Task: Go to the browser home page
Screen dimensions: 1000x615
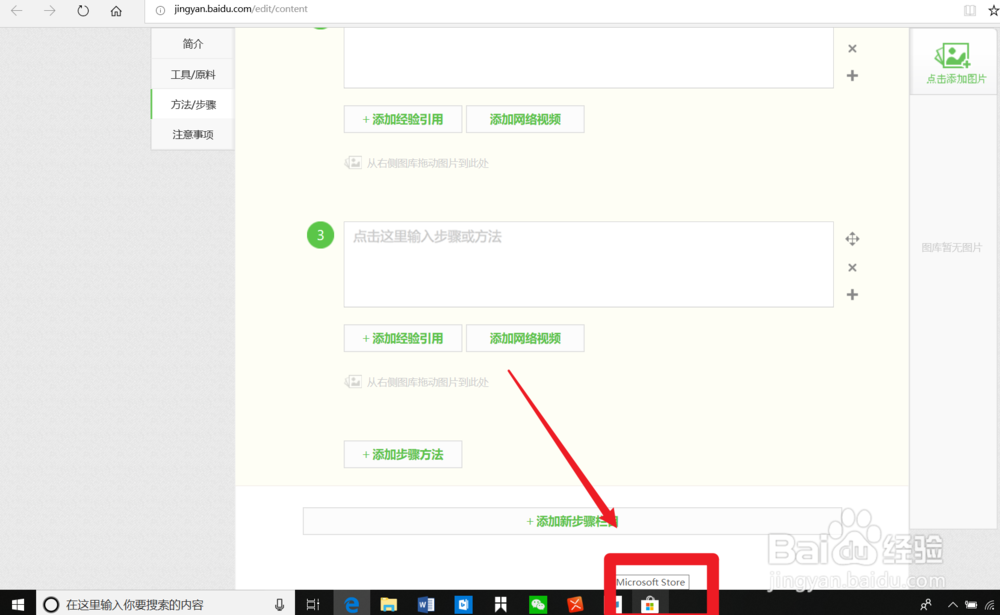Action: point(116,10)
